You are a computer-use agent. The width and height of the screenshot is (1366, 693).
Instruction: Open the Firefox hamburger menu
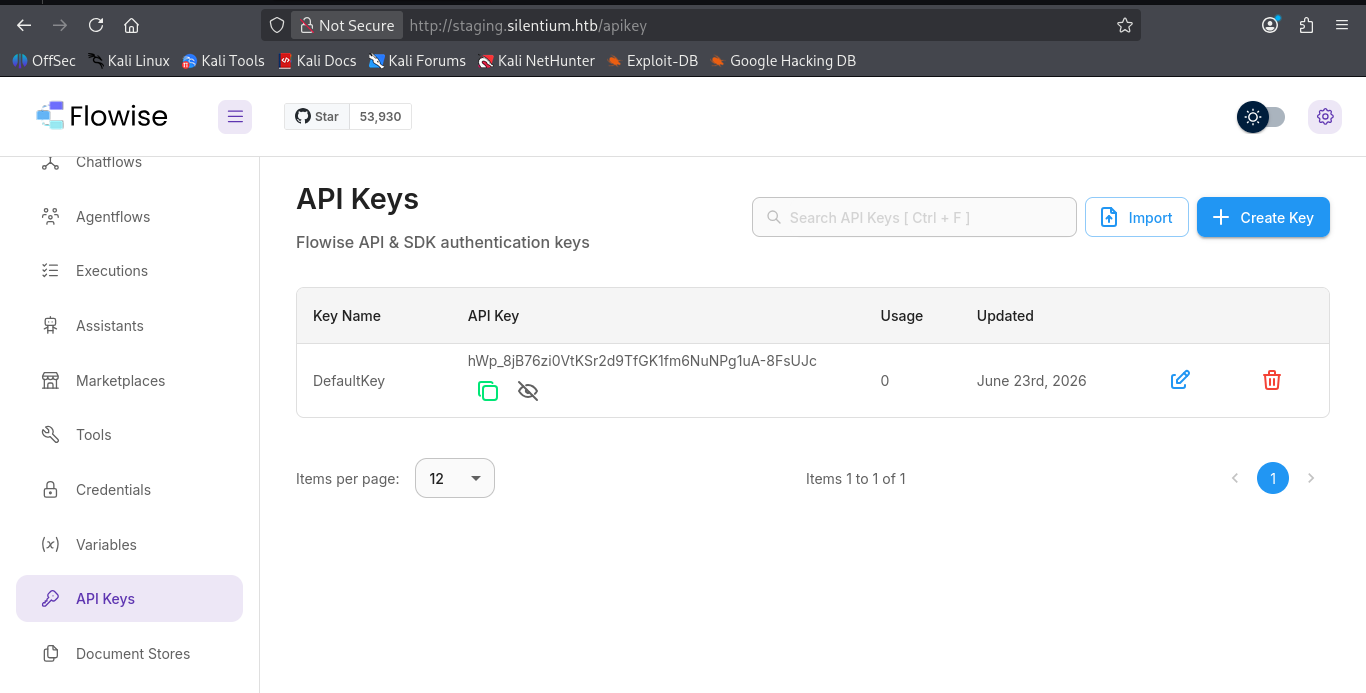[x=1342, y=25]
